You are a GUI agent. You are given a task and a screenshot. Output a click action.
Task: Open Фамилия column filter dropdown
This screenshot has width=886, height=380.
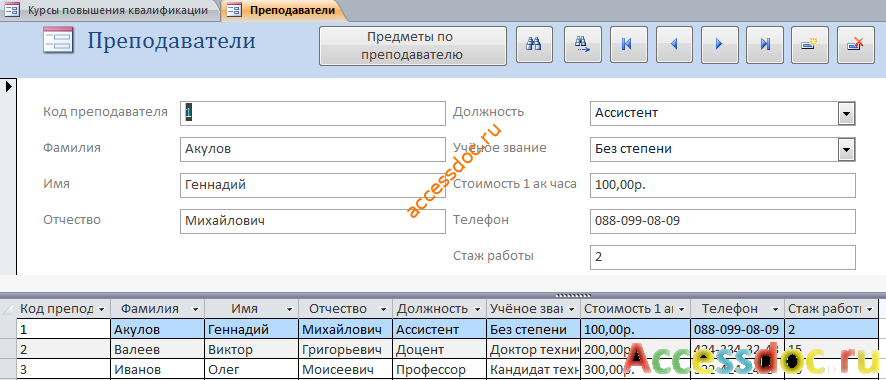[x=196, y=309]
